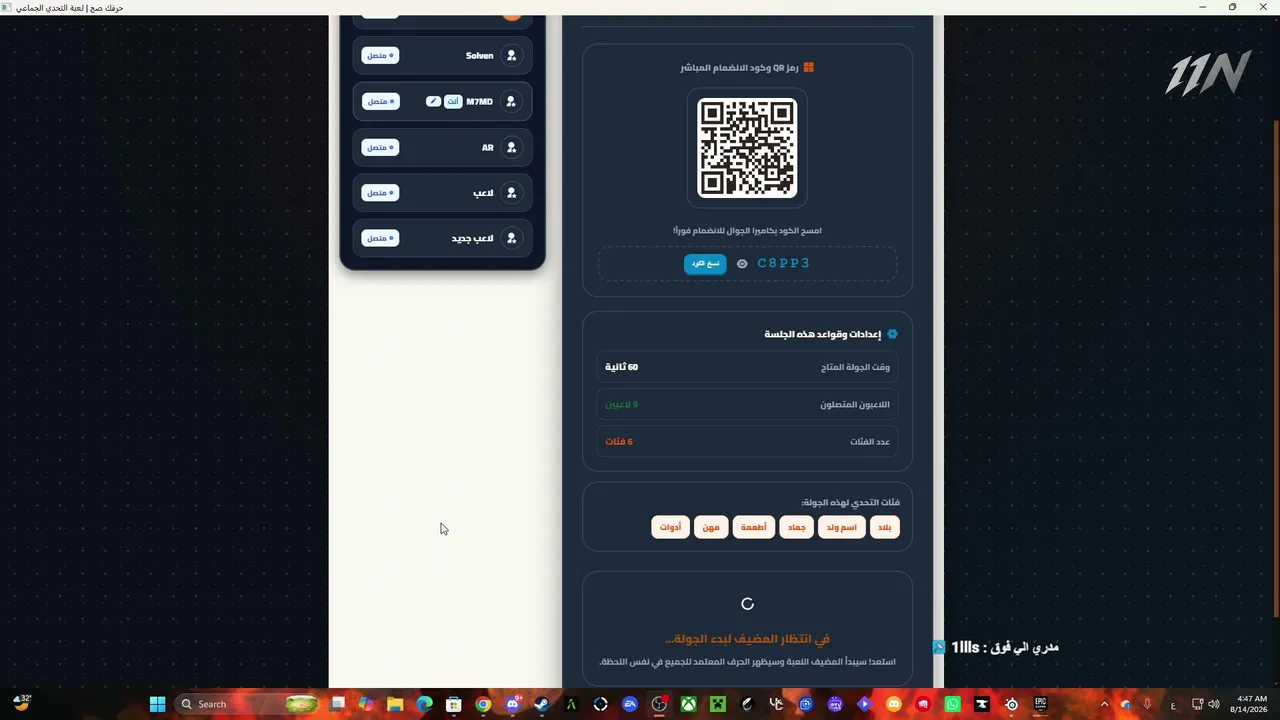Open Discord from the taskbar

click(512, 704)
